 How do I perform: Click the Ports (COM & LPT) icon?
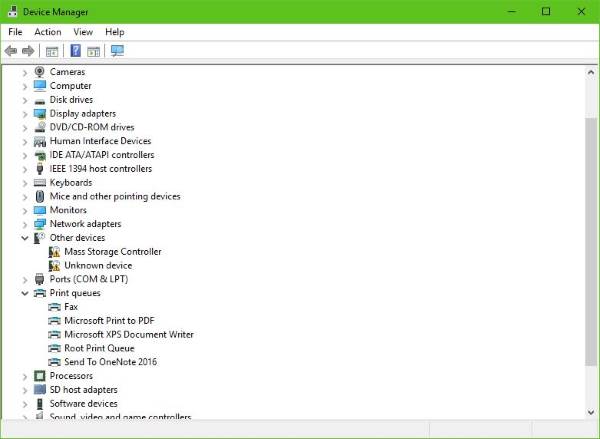tap(39, 279)
